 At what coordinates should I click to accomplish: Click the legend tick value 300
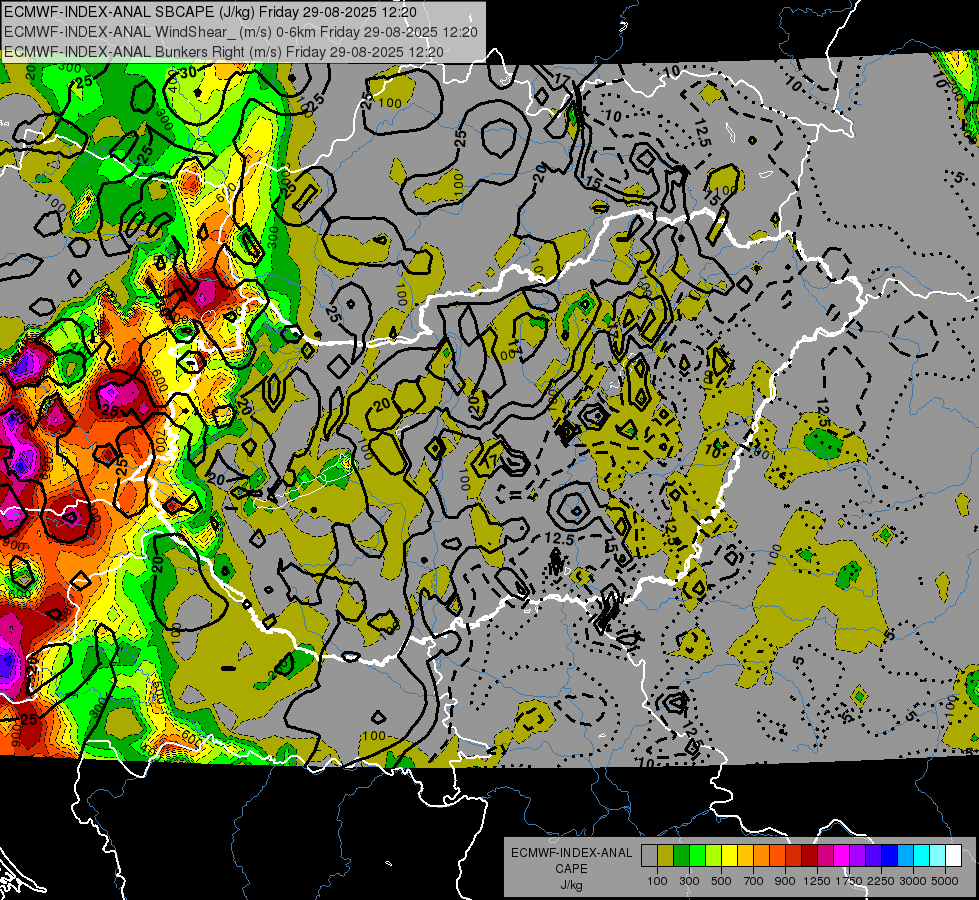point(689,881)
